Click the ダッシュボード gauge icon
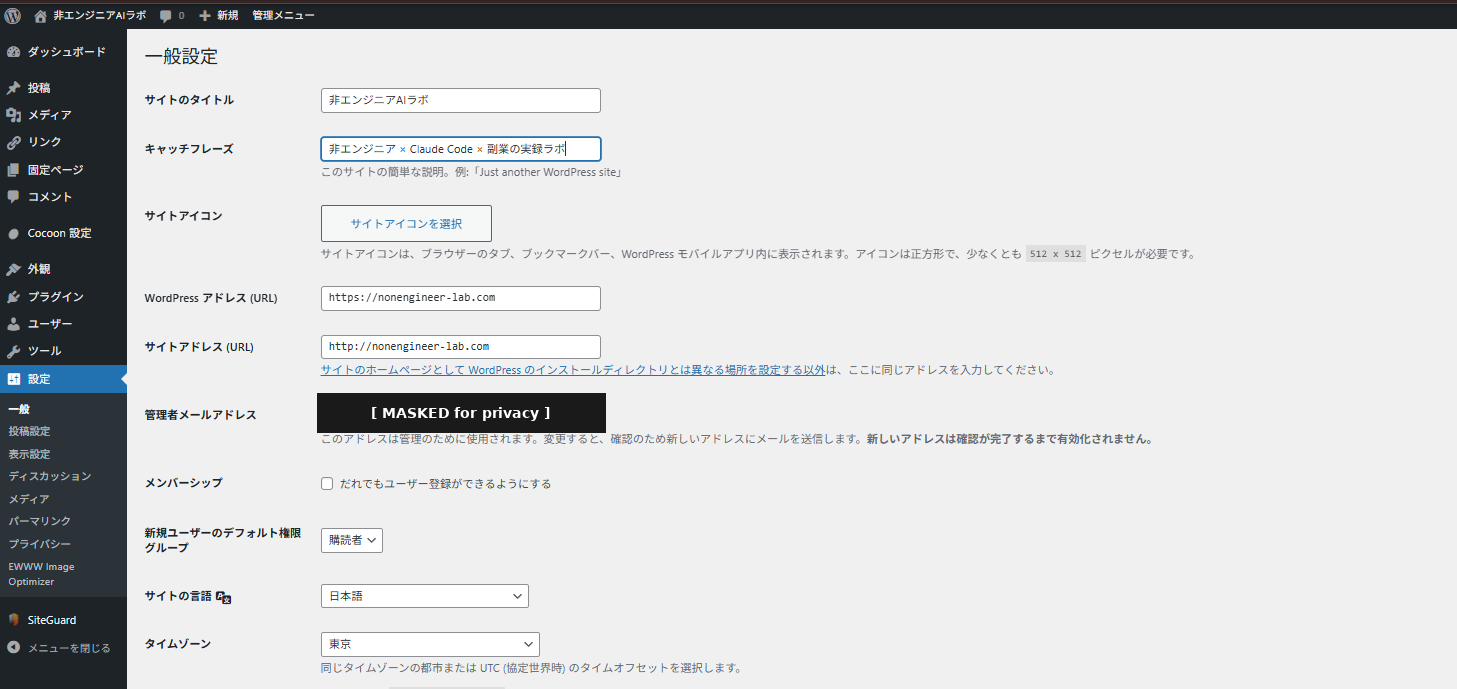The width and height of the screenshot is (1457, 689). pyautogui.click(x=14, y=52)
